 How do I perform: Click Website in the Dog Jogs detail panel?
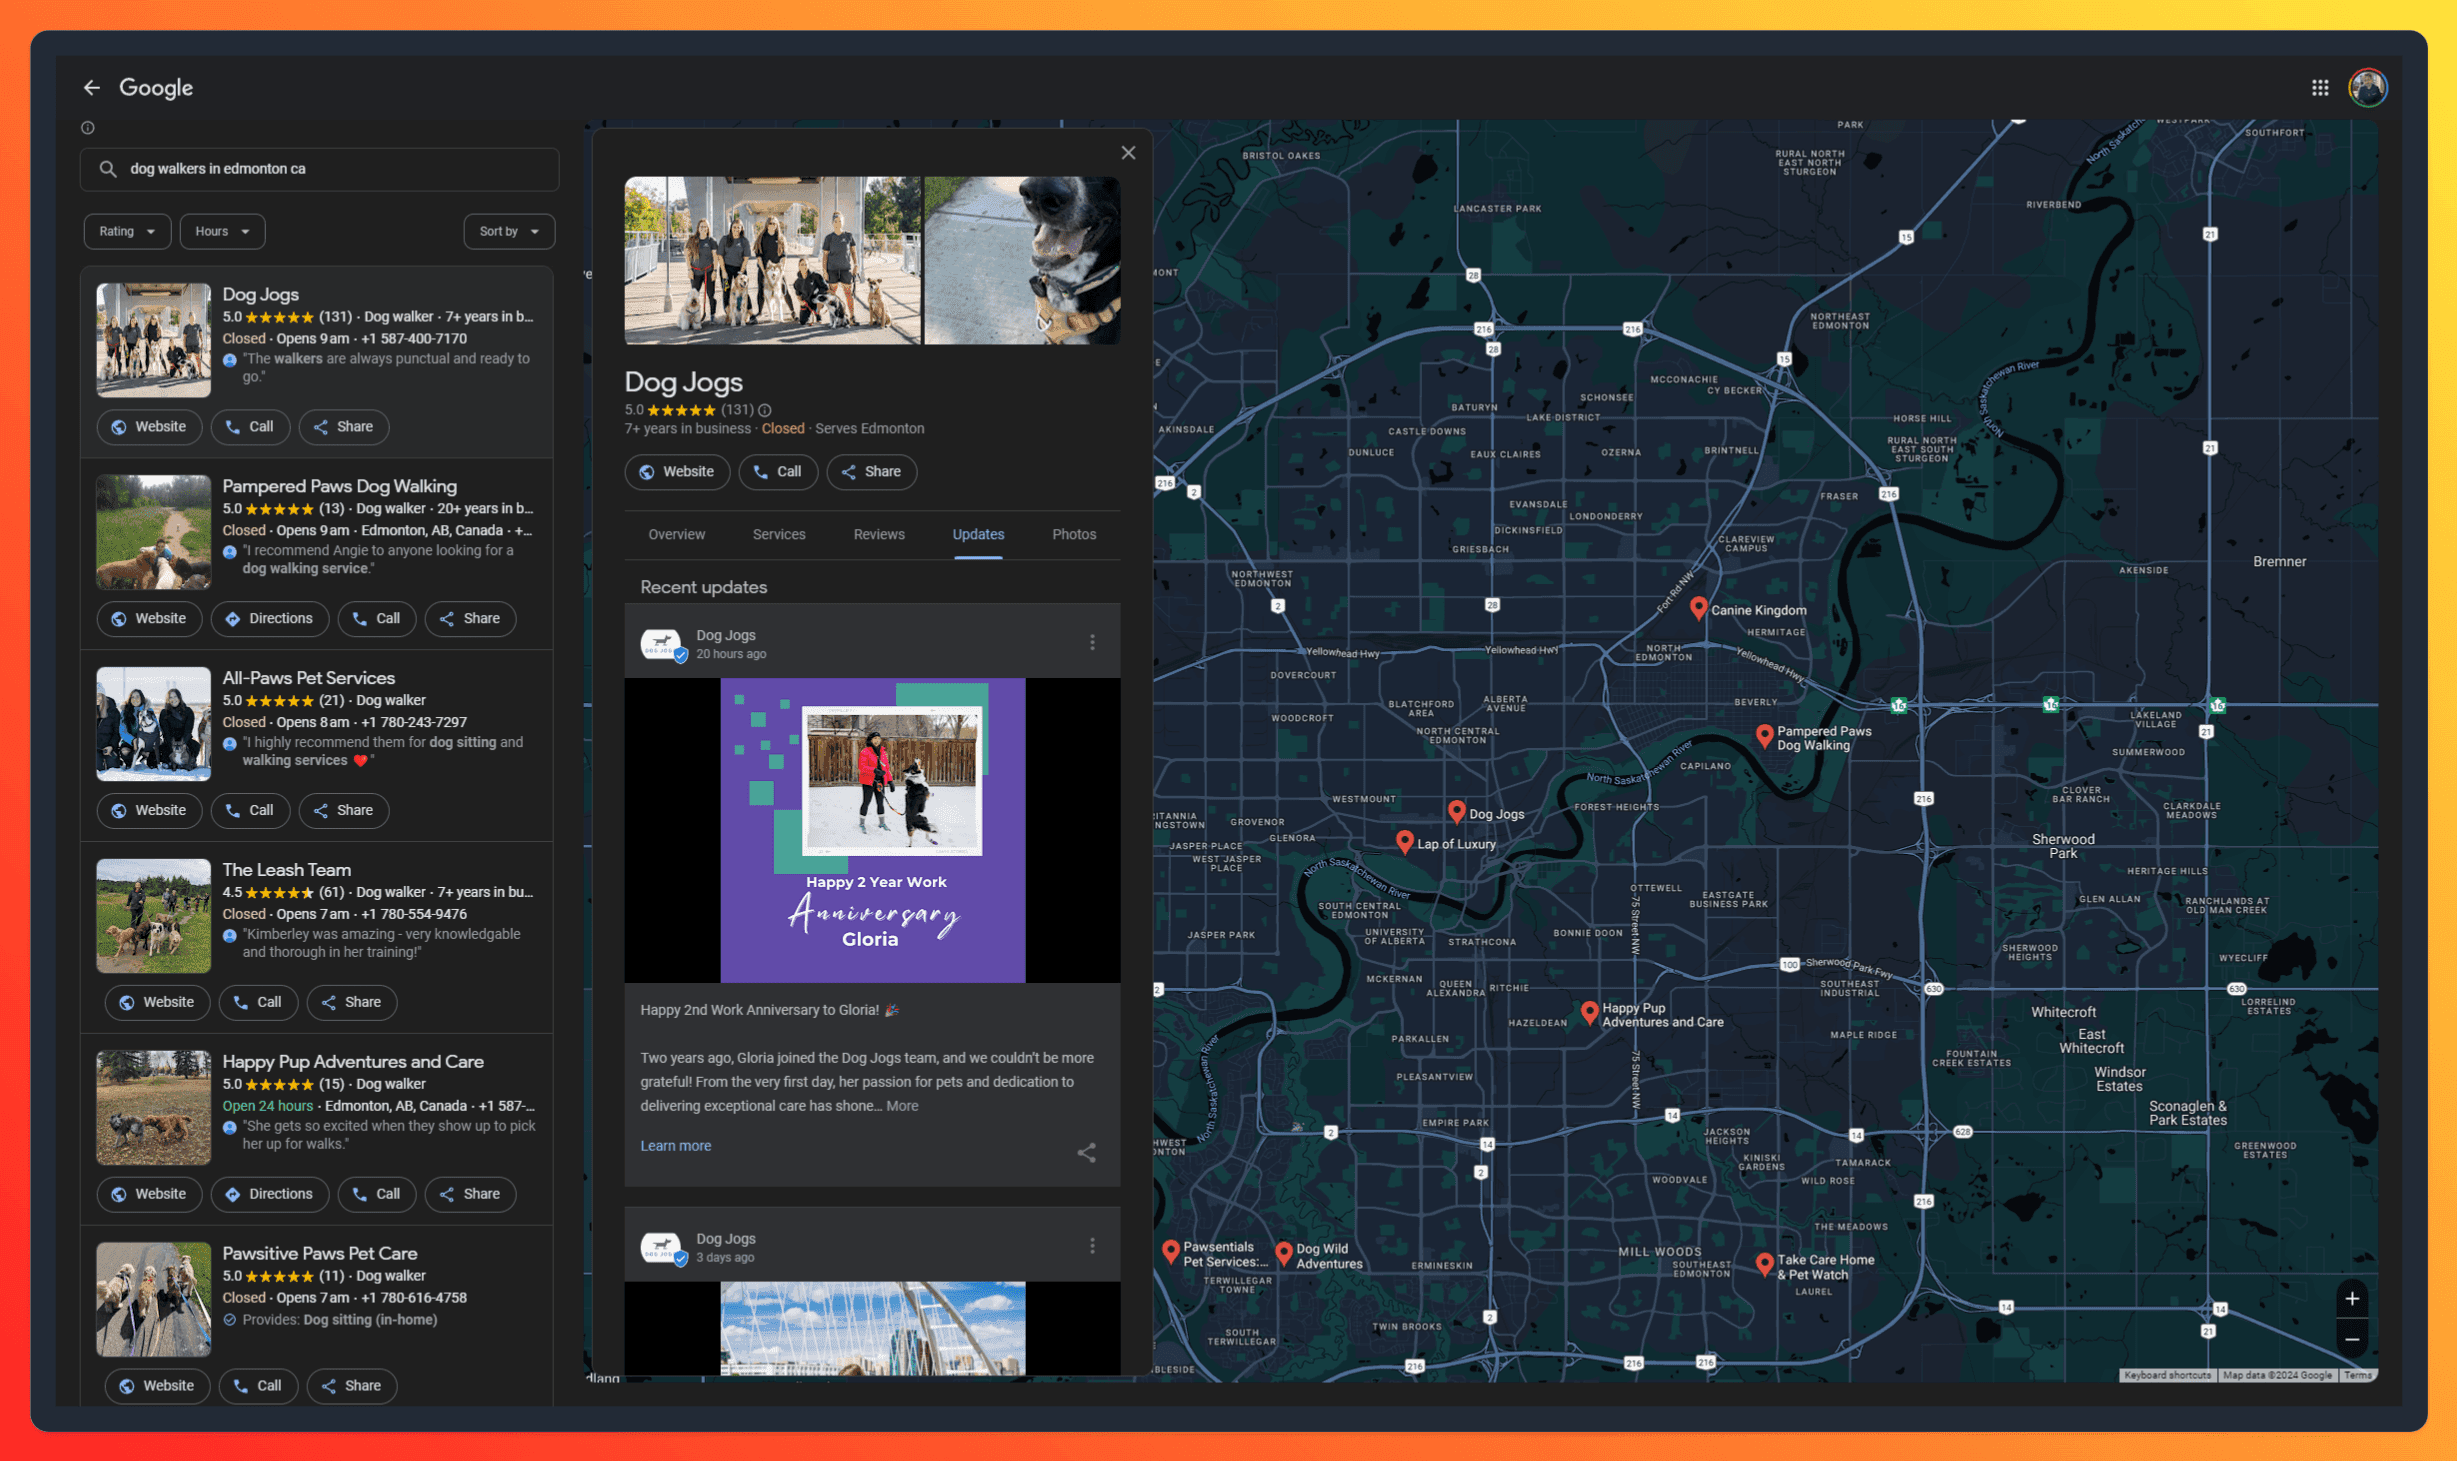(677, 472)
